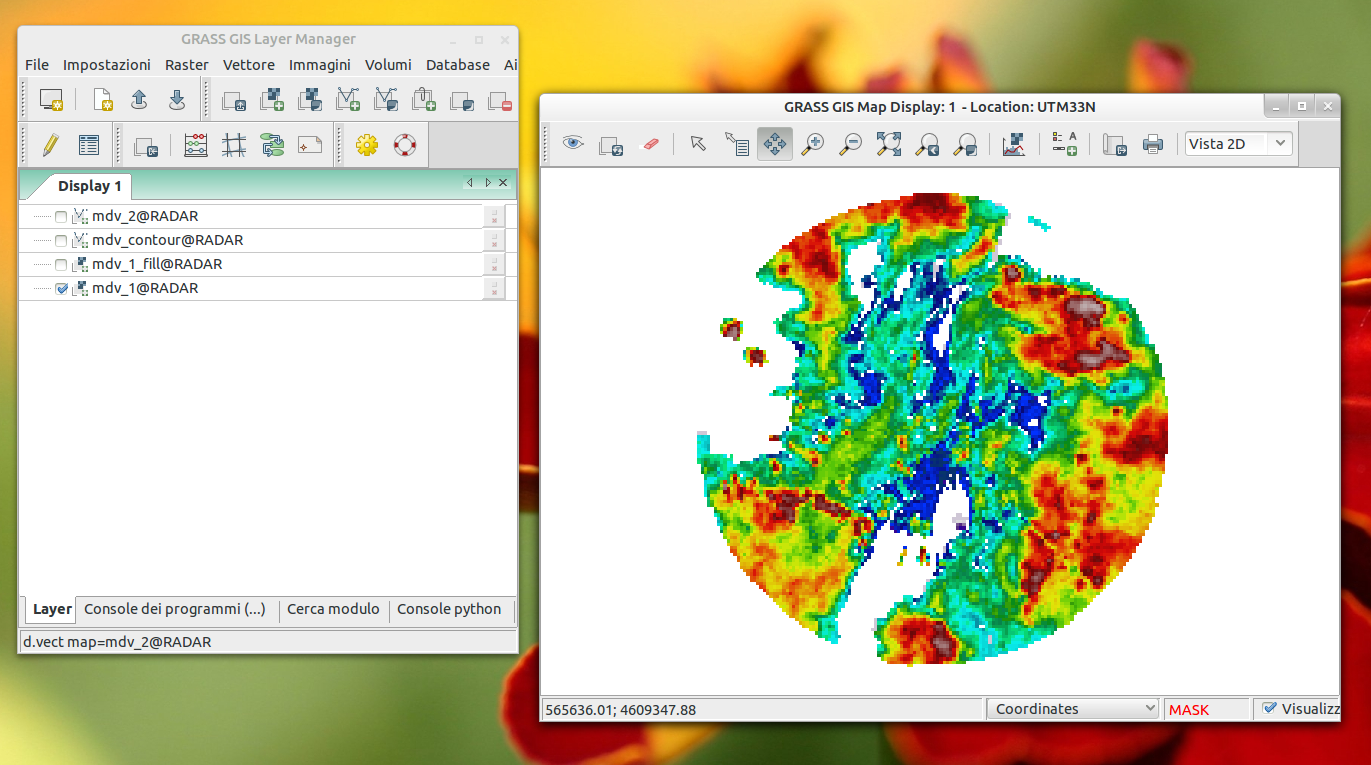Open the various zoom options
Image resolution: width=1371 pixels, height=765 pixels.
965,144
